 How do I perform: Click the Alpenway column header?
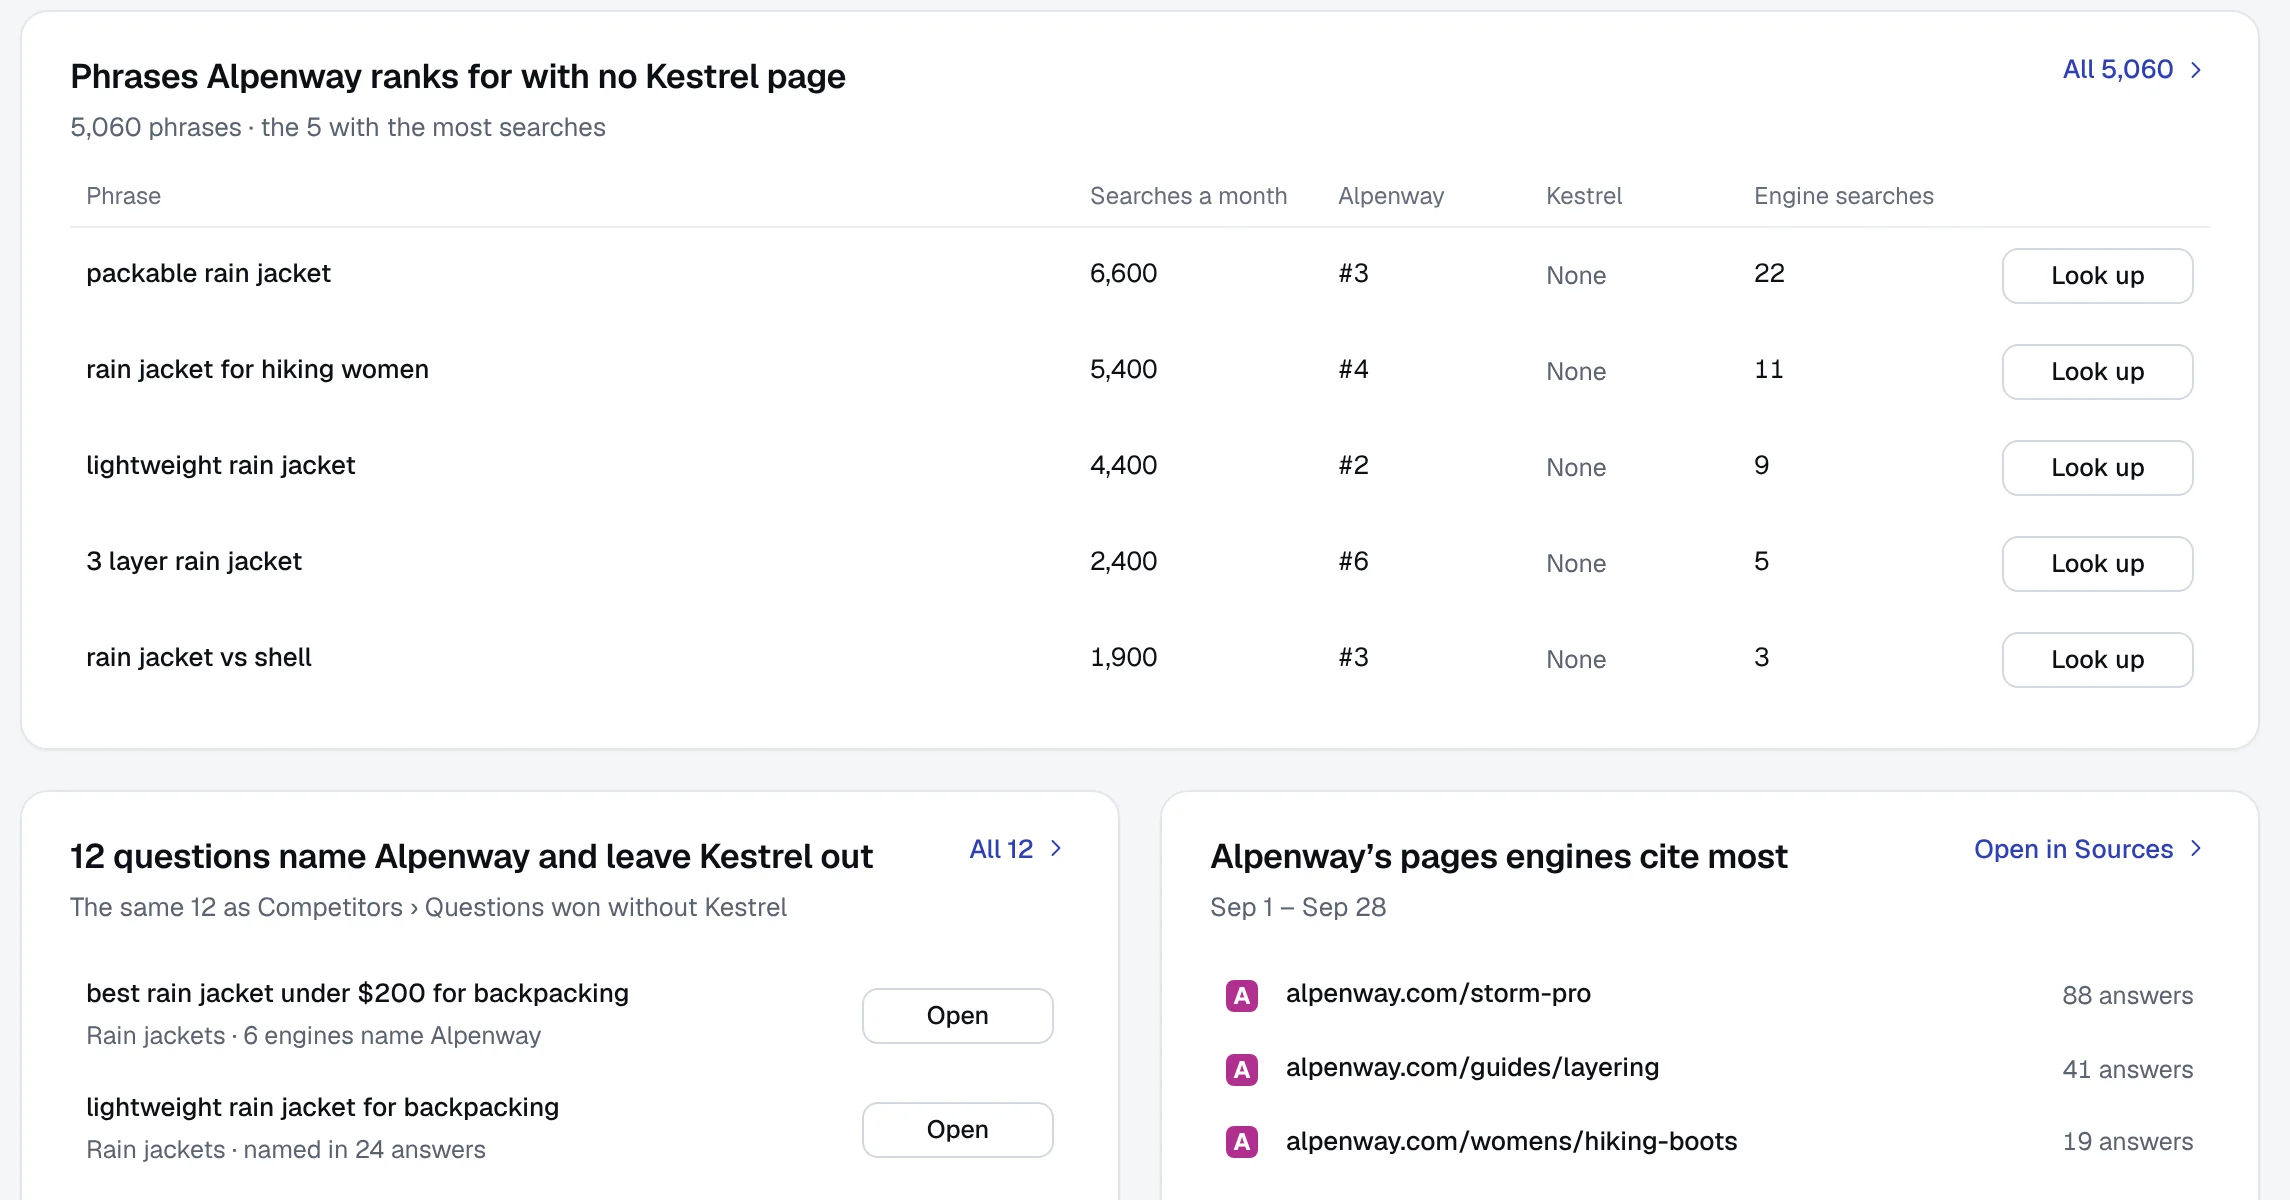coord(1391,196)
